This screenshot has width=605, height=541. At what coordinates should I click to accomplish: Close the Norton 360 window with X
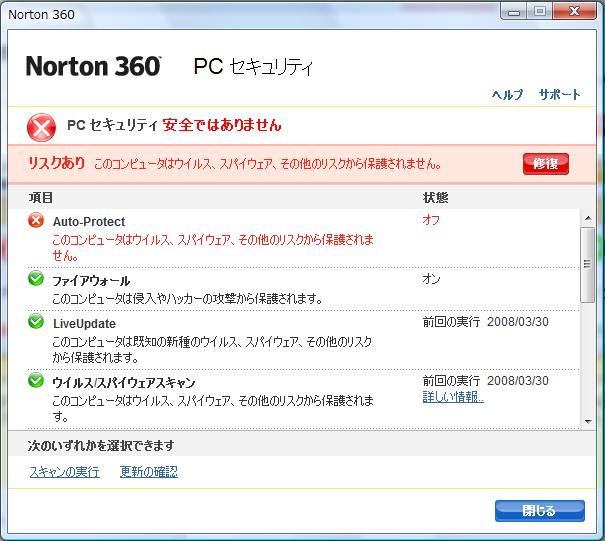coord(574,11)
